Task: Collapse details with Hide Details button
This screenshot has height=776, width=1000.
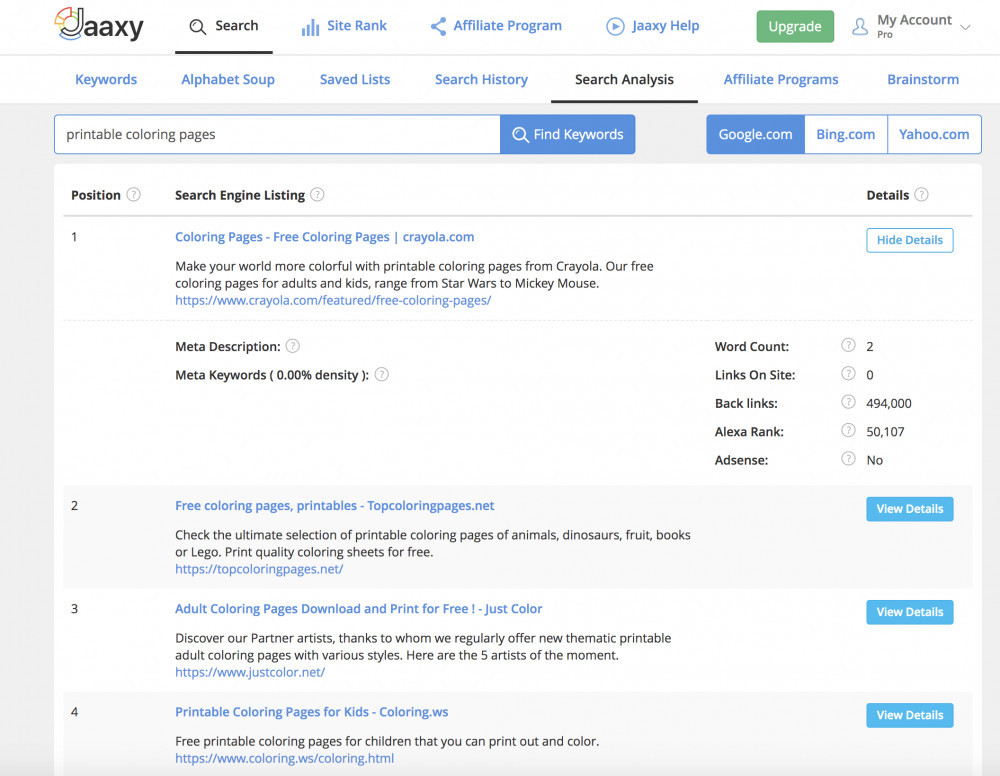Action: (909, 240)
